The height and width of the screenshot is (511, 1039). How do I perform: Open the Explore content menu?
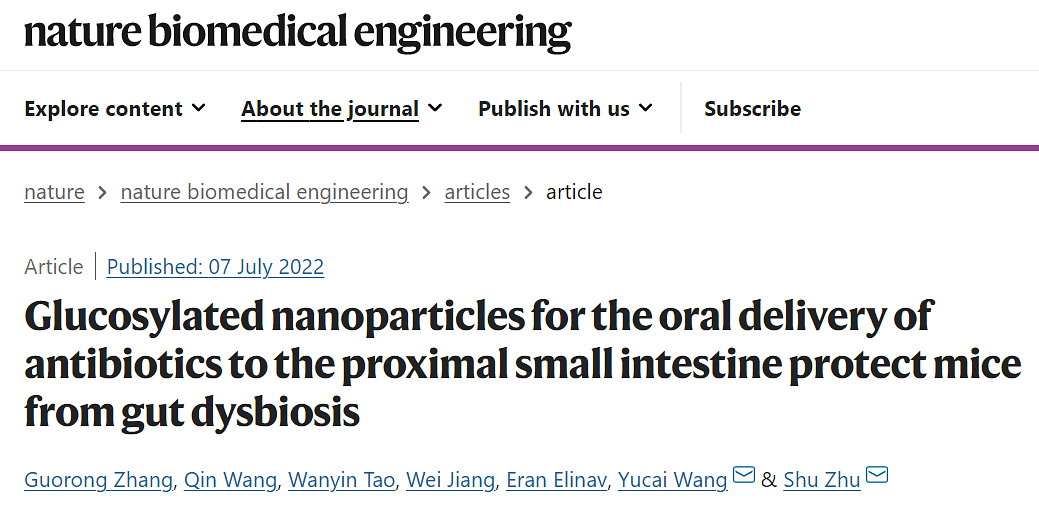point(103,109)
